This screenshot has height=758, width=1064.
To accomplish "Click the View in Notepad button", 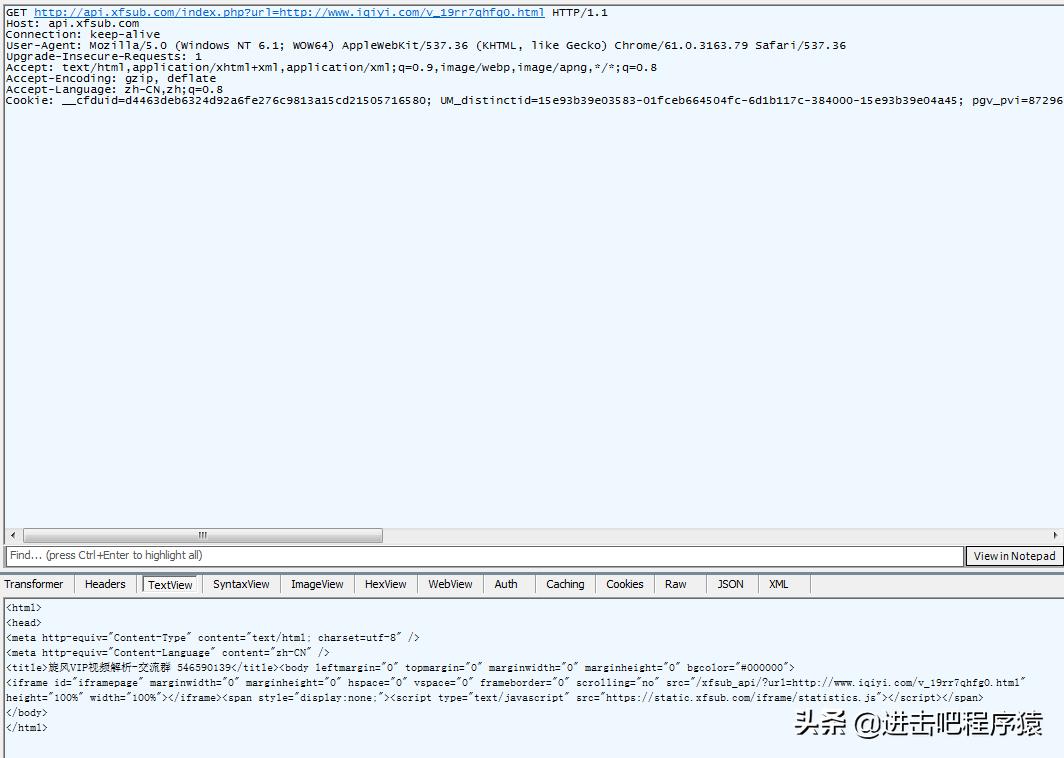I will [x=1014, y=556].
